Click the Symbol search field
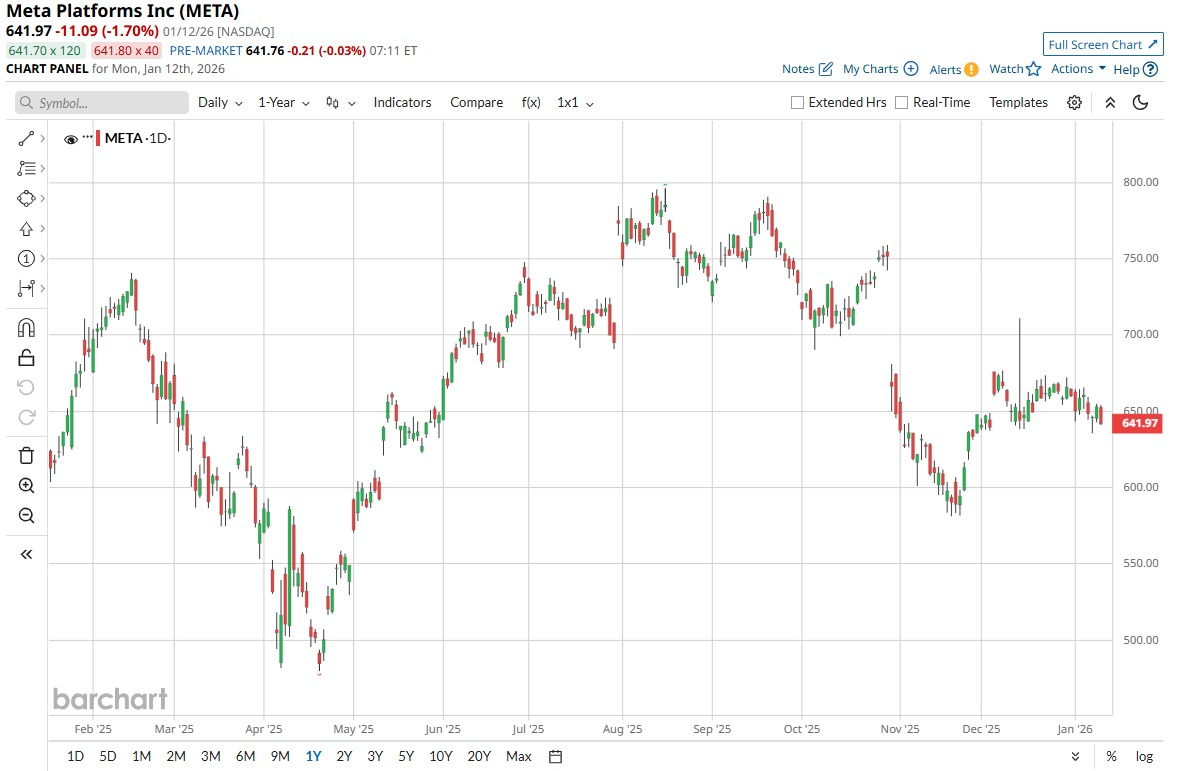The height and width of the screenshot is (771, 1191). [x=102, y=103]
